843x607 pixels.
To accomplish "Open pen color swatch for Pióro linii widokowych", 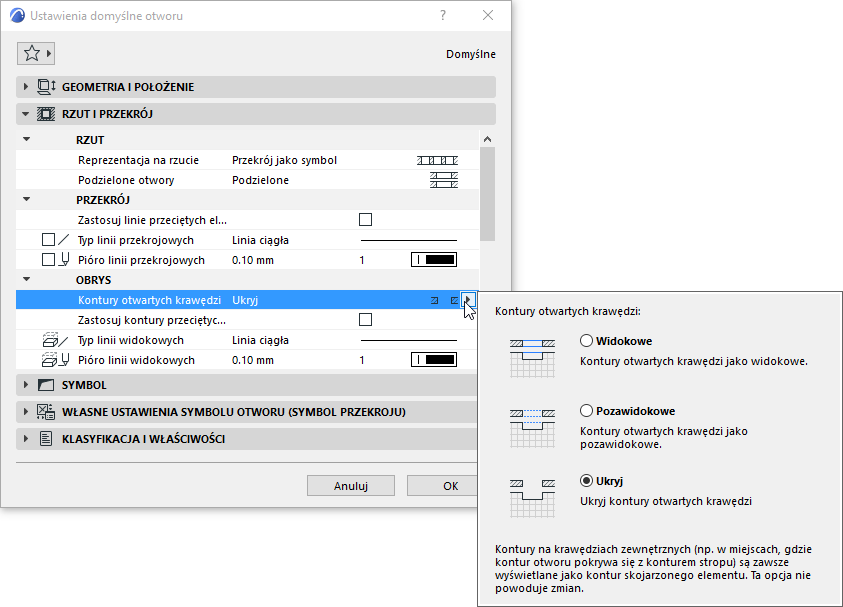I will [434, 360].
